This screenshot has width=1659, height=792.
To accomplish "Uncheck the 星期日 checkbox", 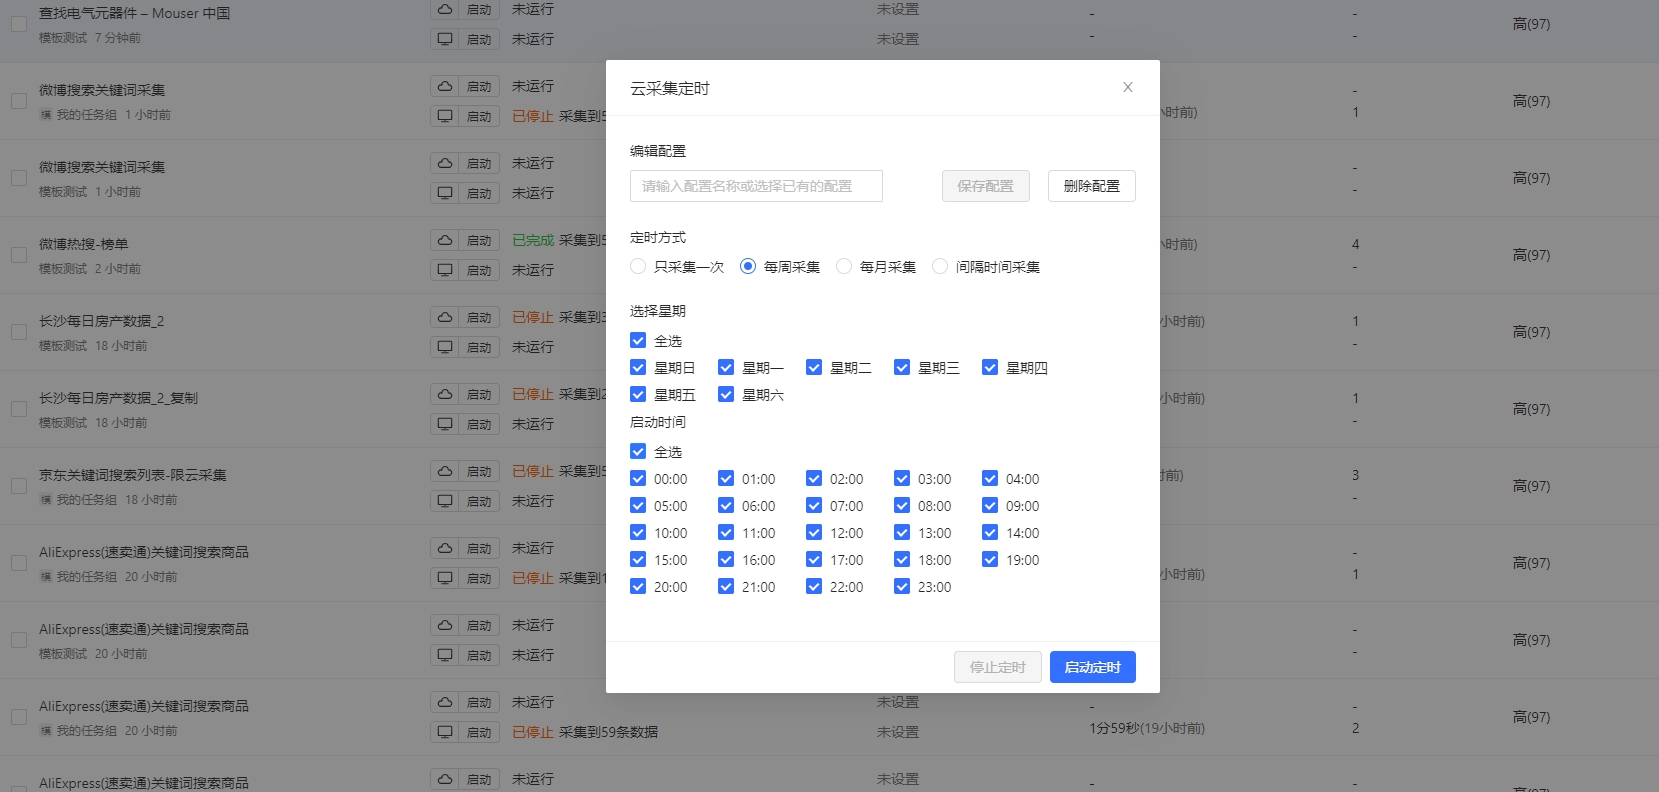I will point(638,368).
